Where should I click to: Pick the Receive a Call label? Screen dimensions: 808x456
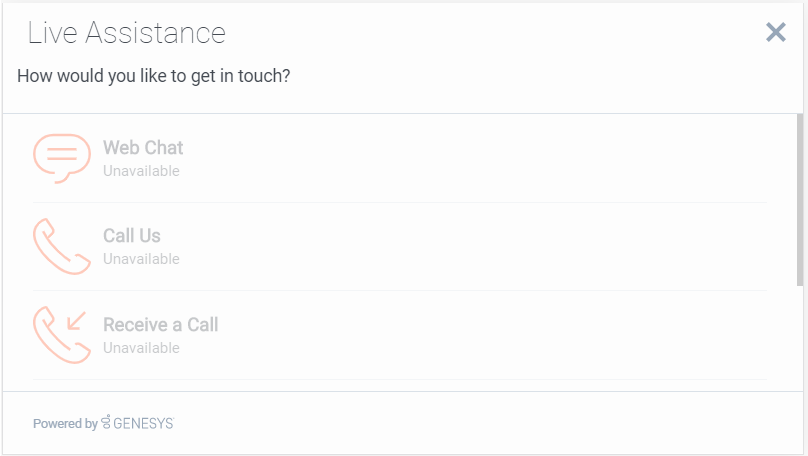click(160, 325)
